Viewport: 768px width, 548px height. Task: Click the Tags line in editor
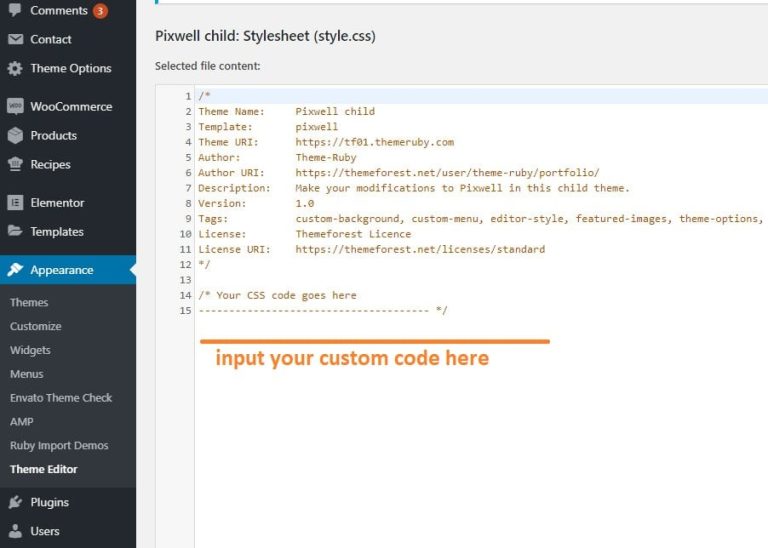click(481, 218)
